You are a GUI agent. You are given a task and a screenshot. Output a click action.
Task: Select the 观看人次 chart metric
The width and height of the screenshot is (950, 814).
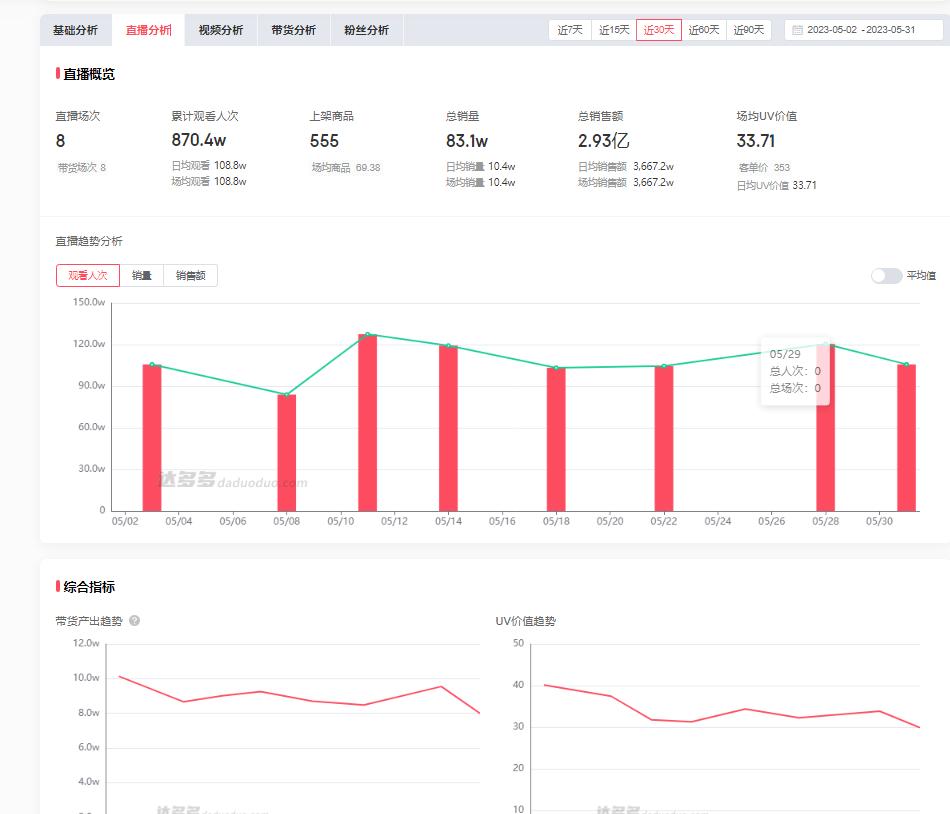[x=88, y=276]
